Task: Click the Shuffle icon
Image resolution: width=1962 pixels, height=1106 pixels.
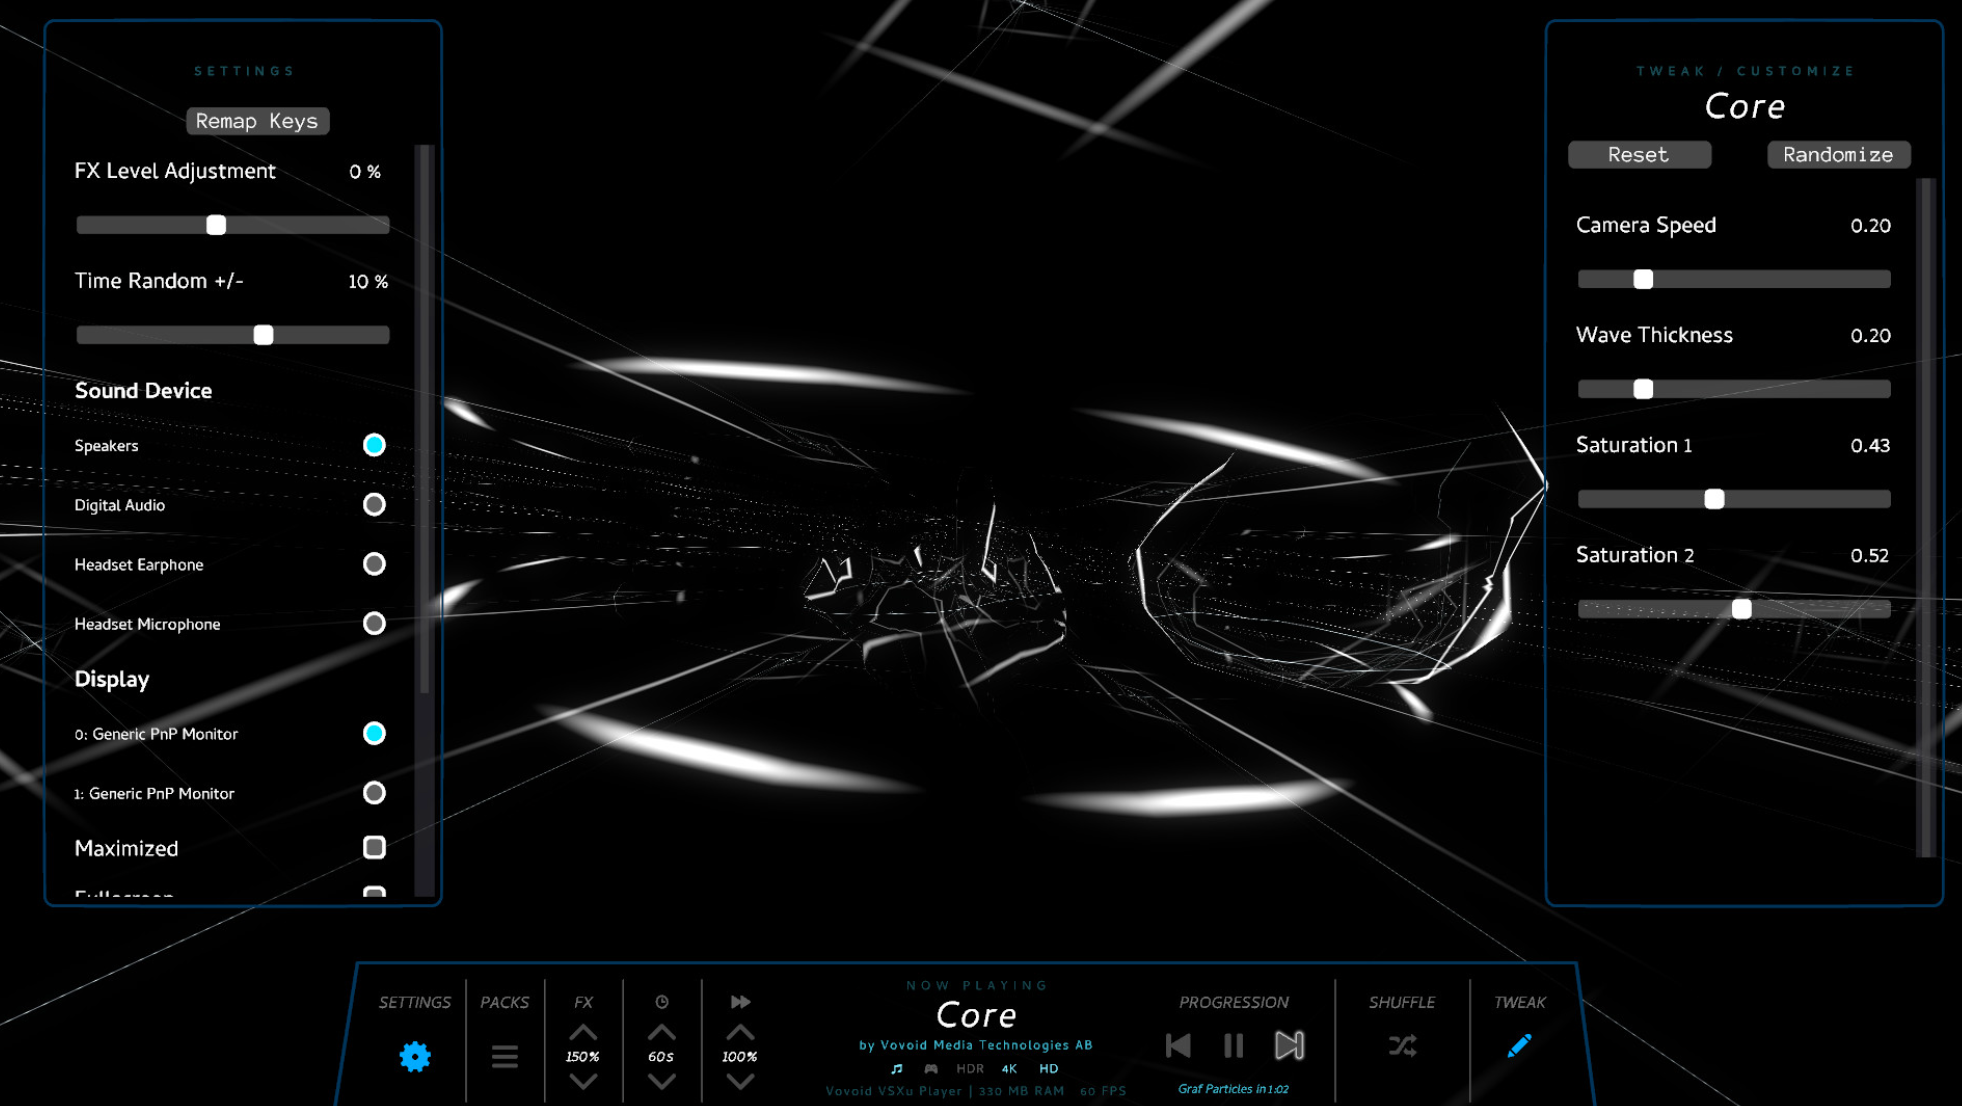Action: tap(1400, 1046)
